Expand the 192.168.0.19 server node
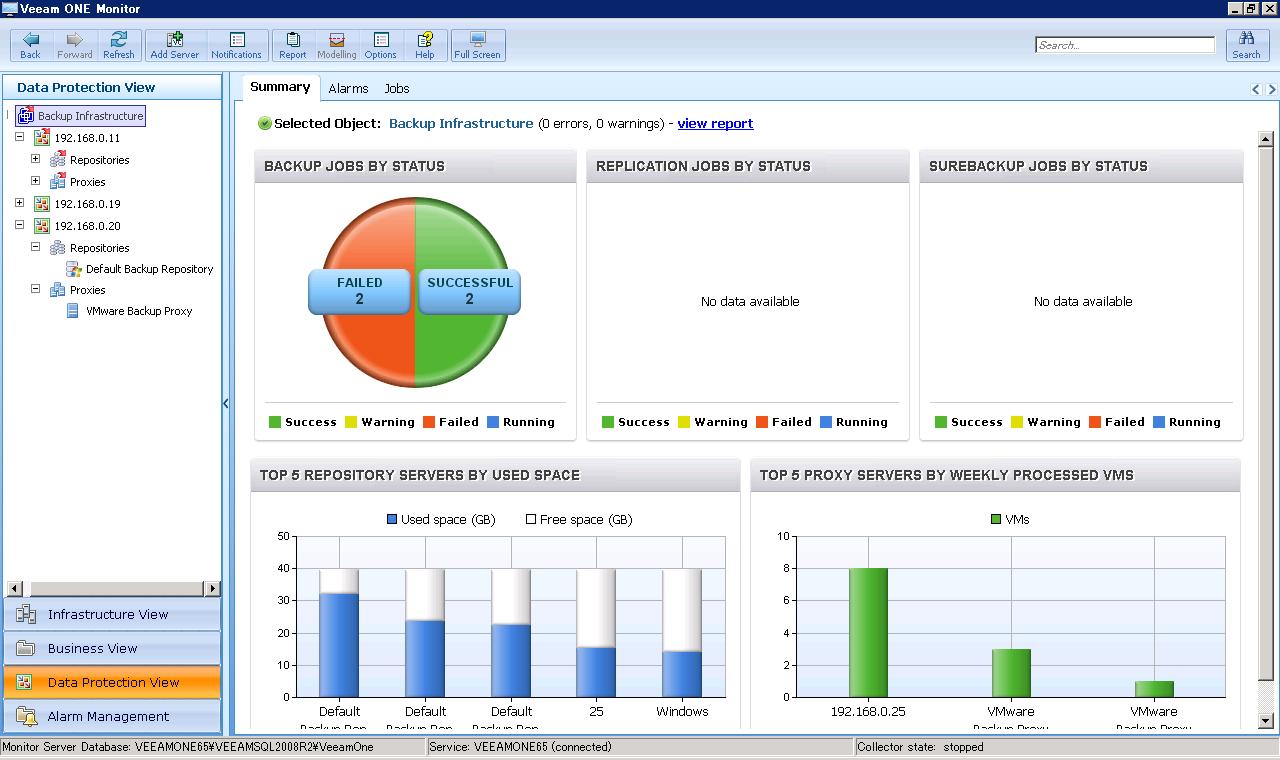 (19, 203)
